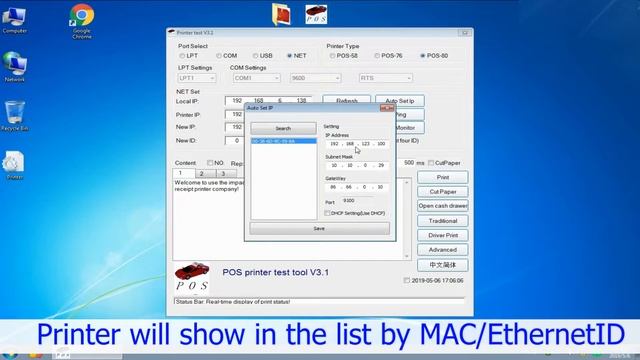640x360 pixels.
Task: Close the Printer test V3.1 window
Action: point(465,33)
